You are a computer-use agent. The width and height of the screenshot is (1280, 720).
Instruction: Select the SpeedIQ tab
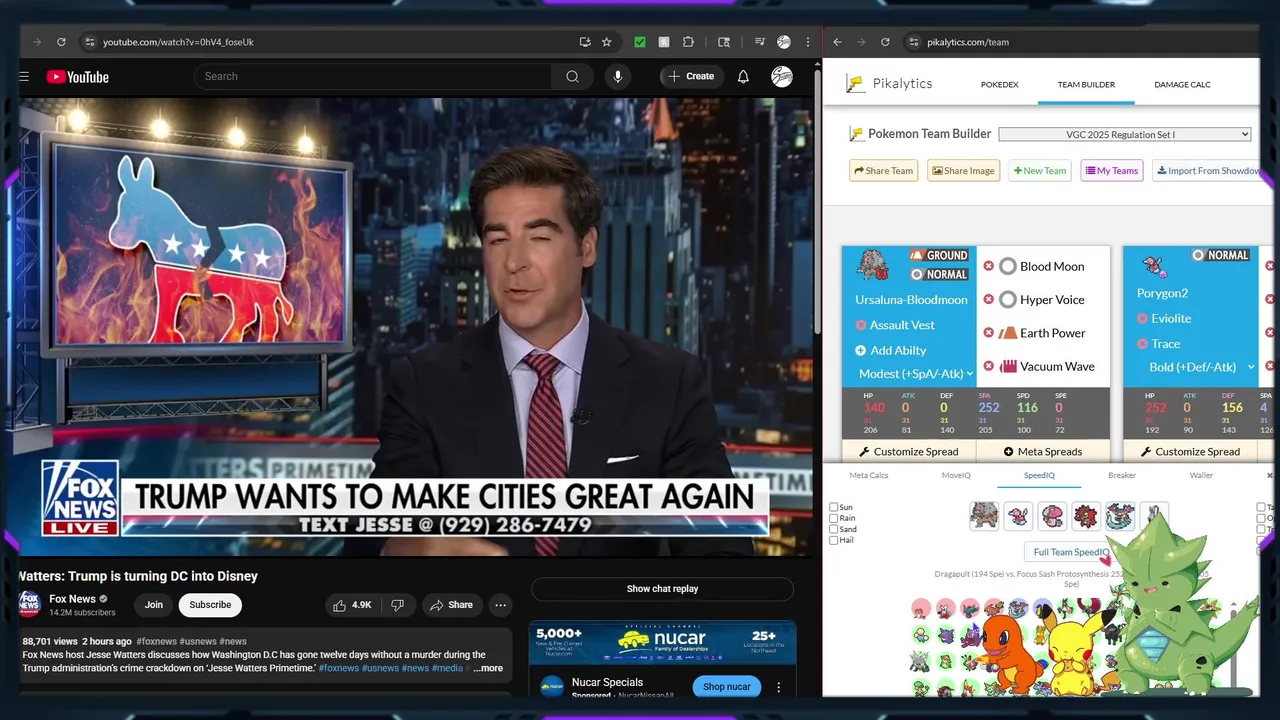pos(1039,475)
